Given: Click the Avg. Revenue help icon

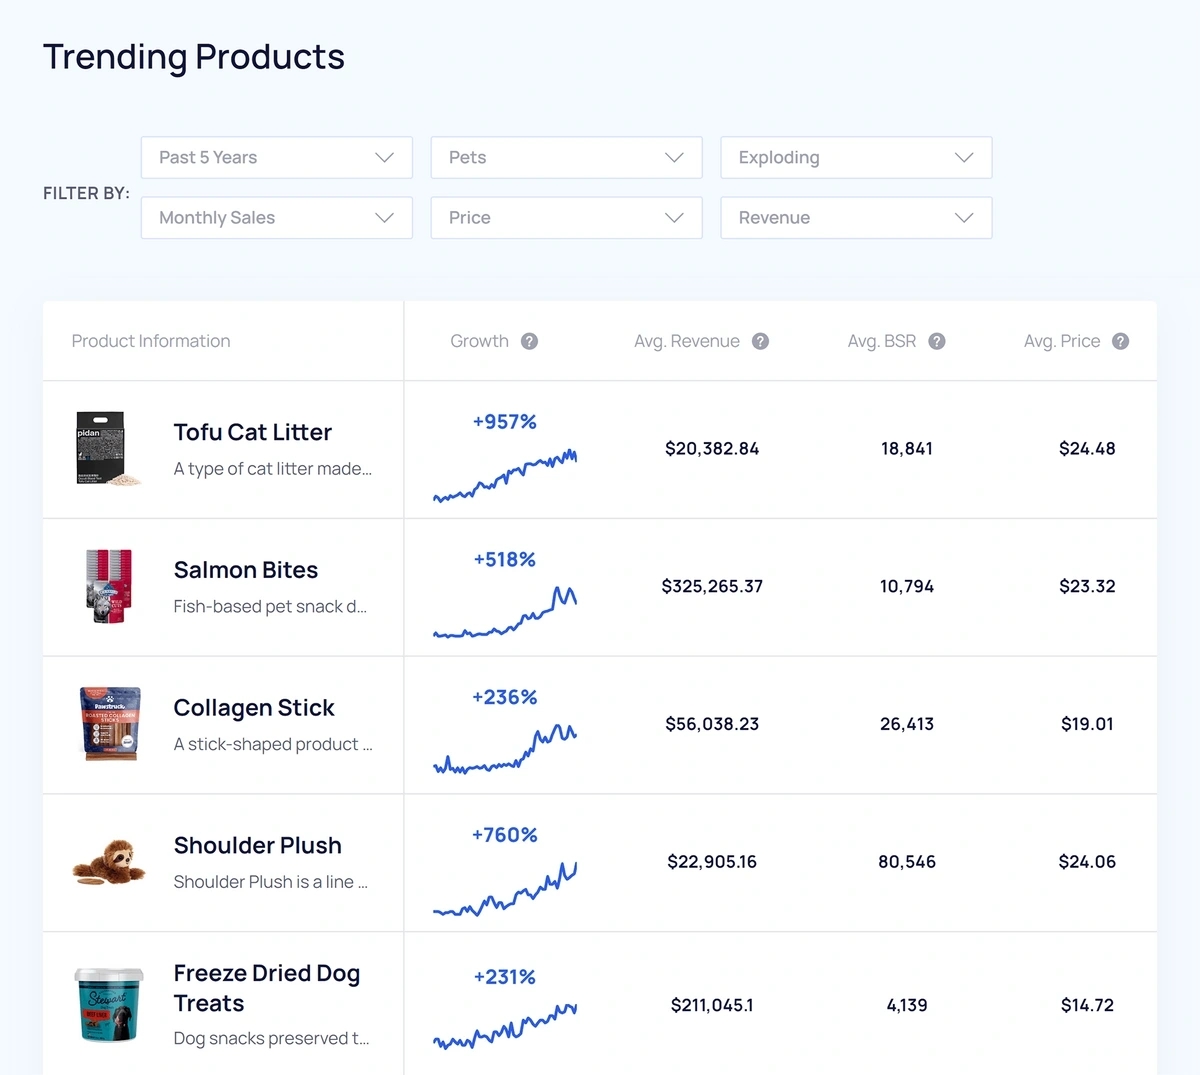Looking at the screenshot, I should pos(761,342).
